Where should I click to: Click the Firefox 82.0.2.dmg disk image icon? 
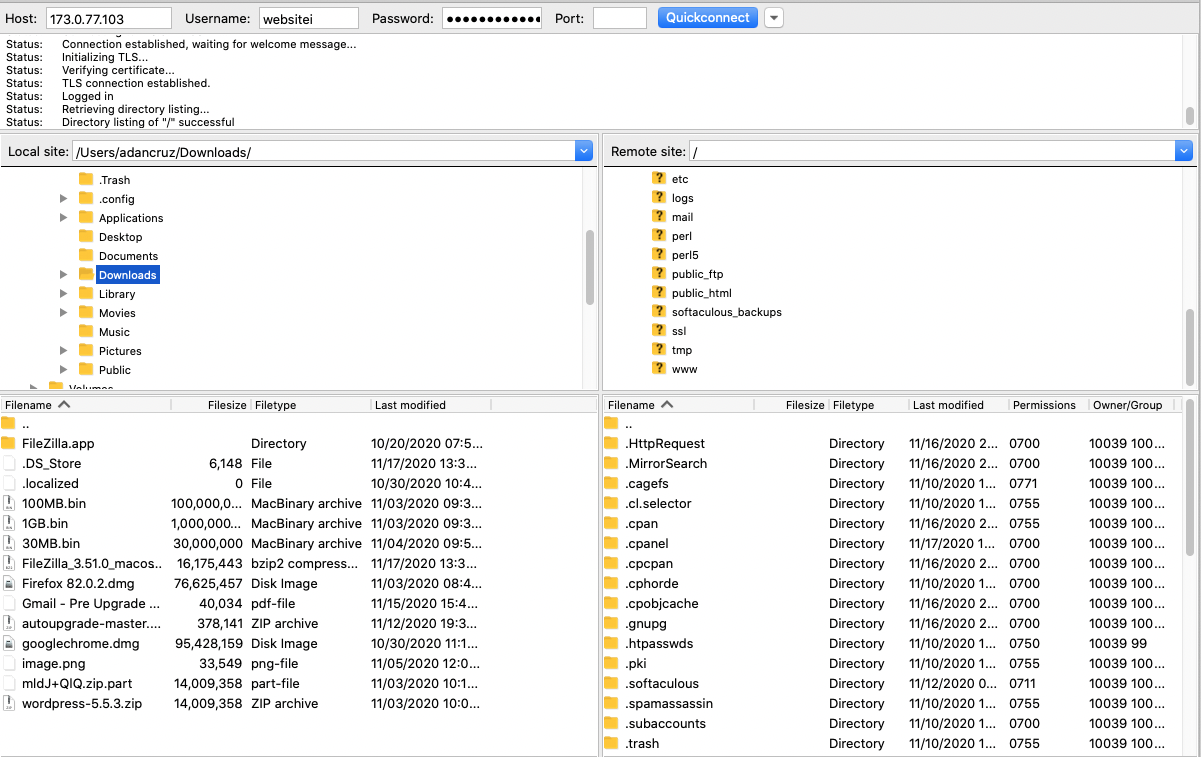[9, 584]
